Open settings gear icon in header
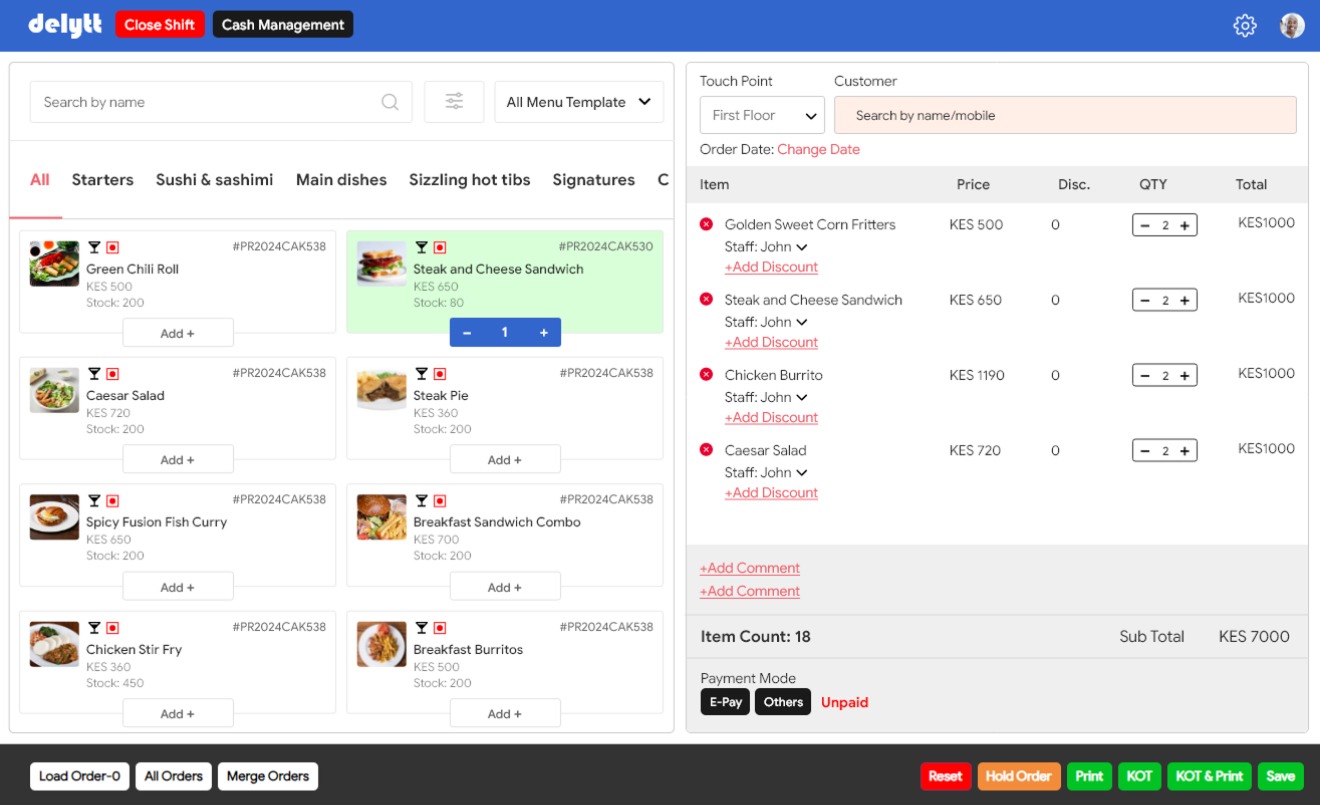This screenshot has width=1320, height=805. point(1244,26)
